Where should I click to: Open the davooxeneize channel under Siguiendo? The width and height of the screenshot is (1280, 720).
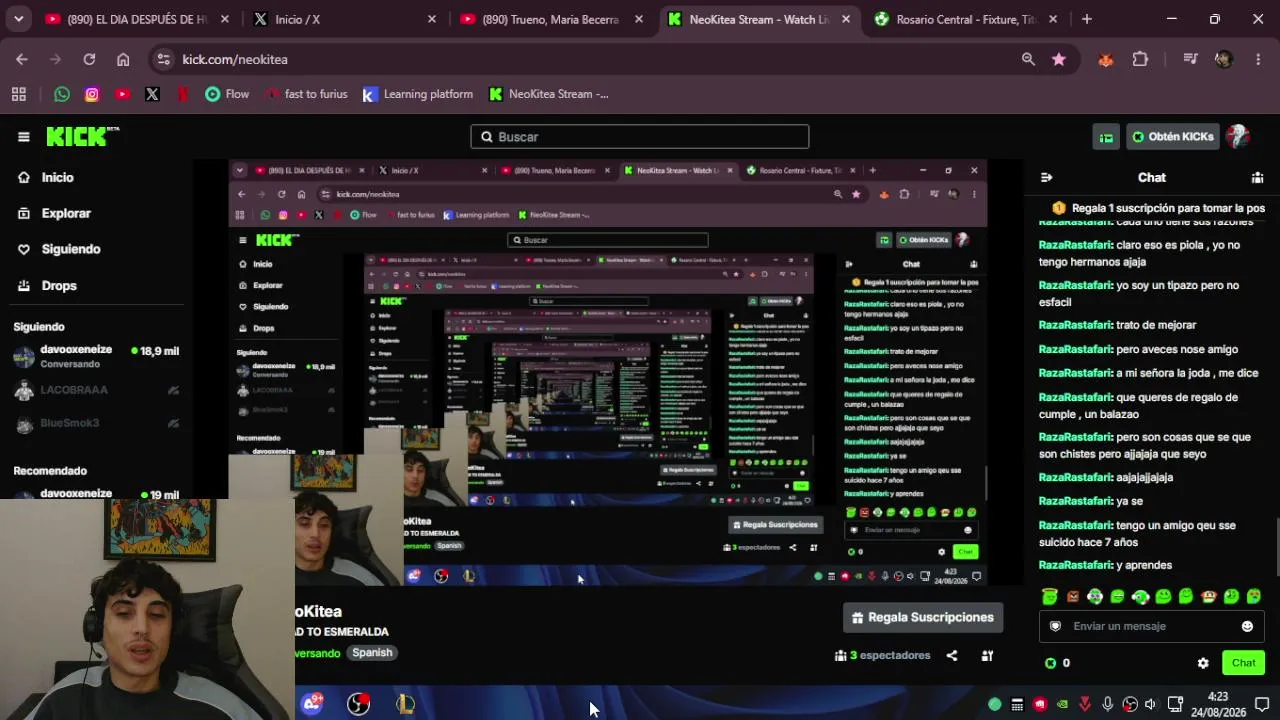[96, 356]
